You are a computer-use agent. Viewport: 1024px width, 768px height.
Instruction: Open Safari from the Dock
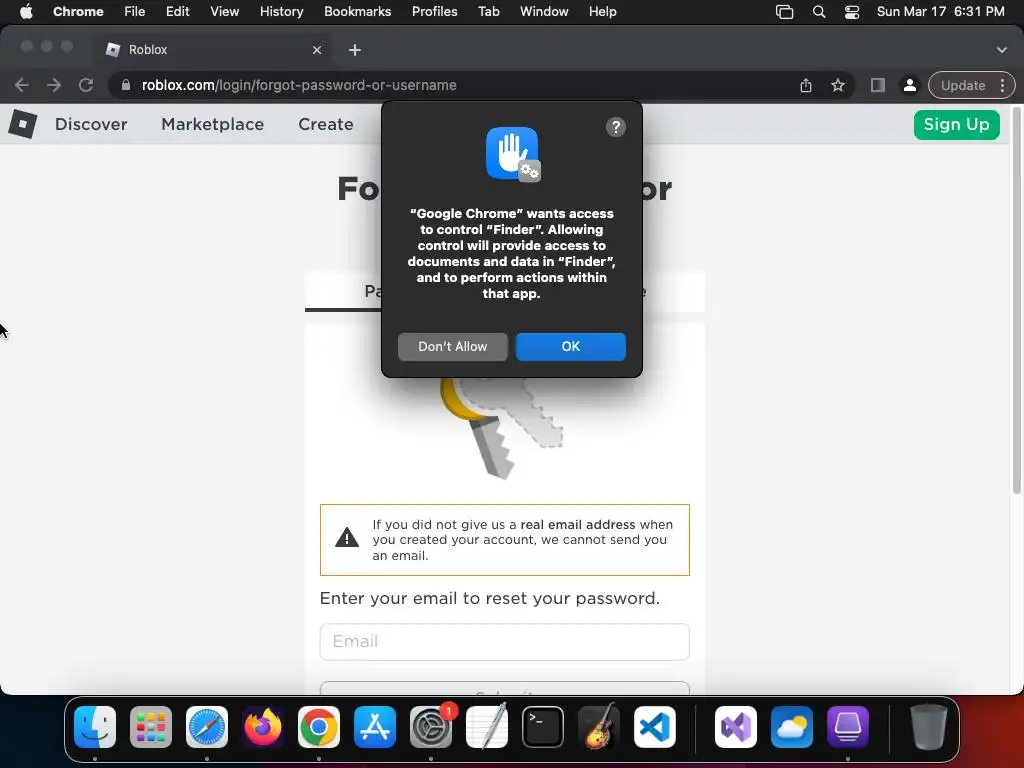(x=206, y=727)
